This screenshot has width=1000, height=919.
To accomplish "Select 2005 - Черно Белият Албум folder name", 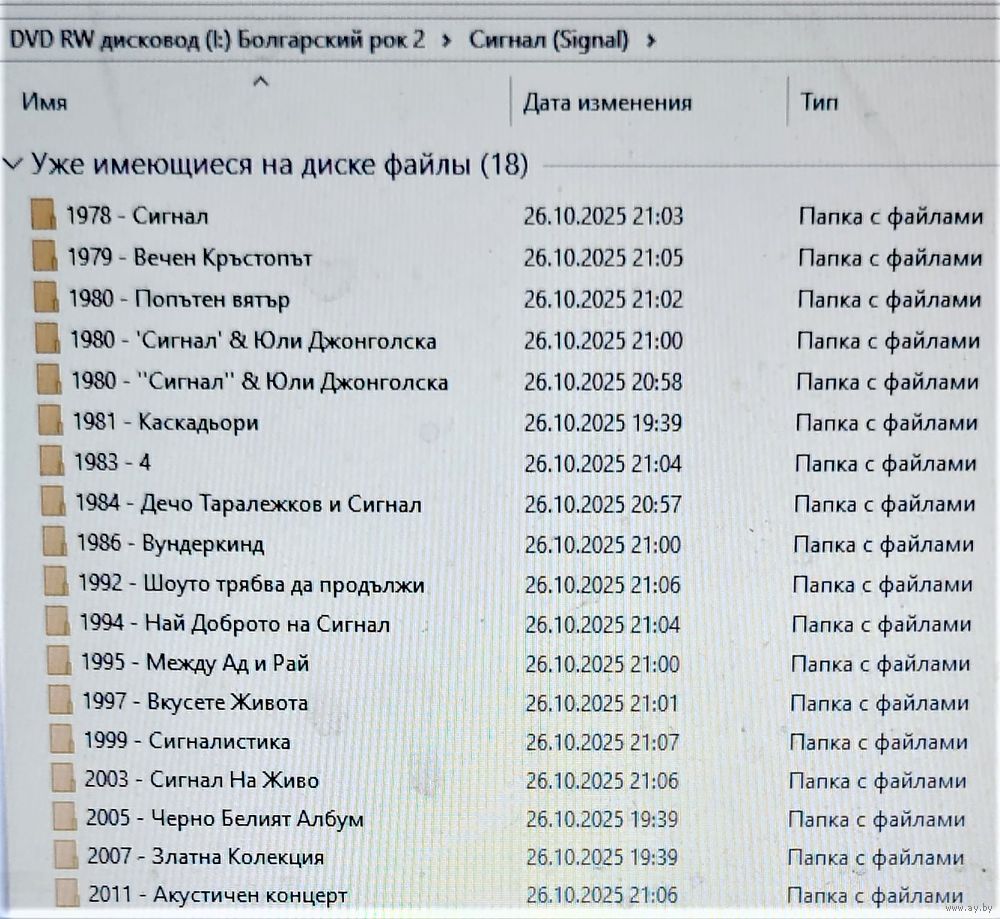I will pyautogui.click(x=224, y=818).
